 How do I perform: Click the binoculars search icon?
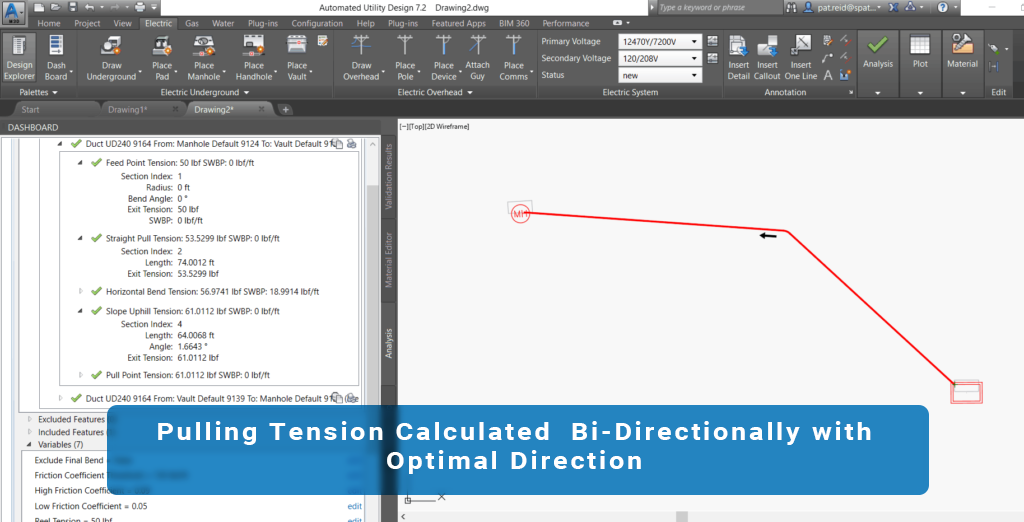point(792,7)
